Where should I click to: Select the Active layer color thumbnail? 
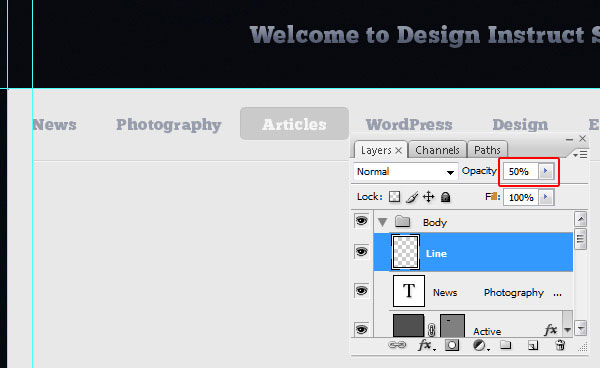tap(408, 326)
